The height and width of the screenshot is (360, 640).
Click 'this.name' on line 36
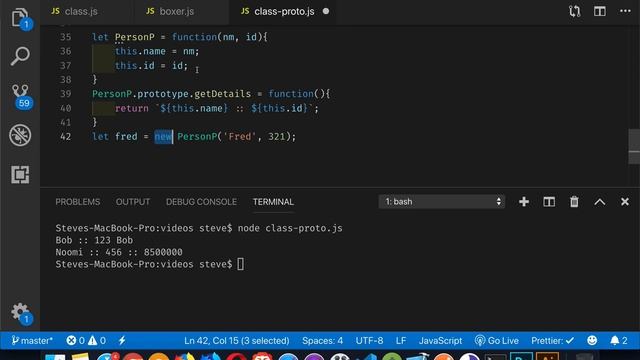click(x=140, y=51)
